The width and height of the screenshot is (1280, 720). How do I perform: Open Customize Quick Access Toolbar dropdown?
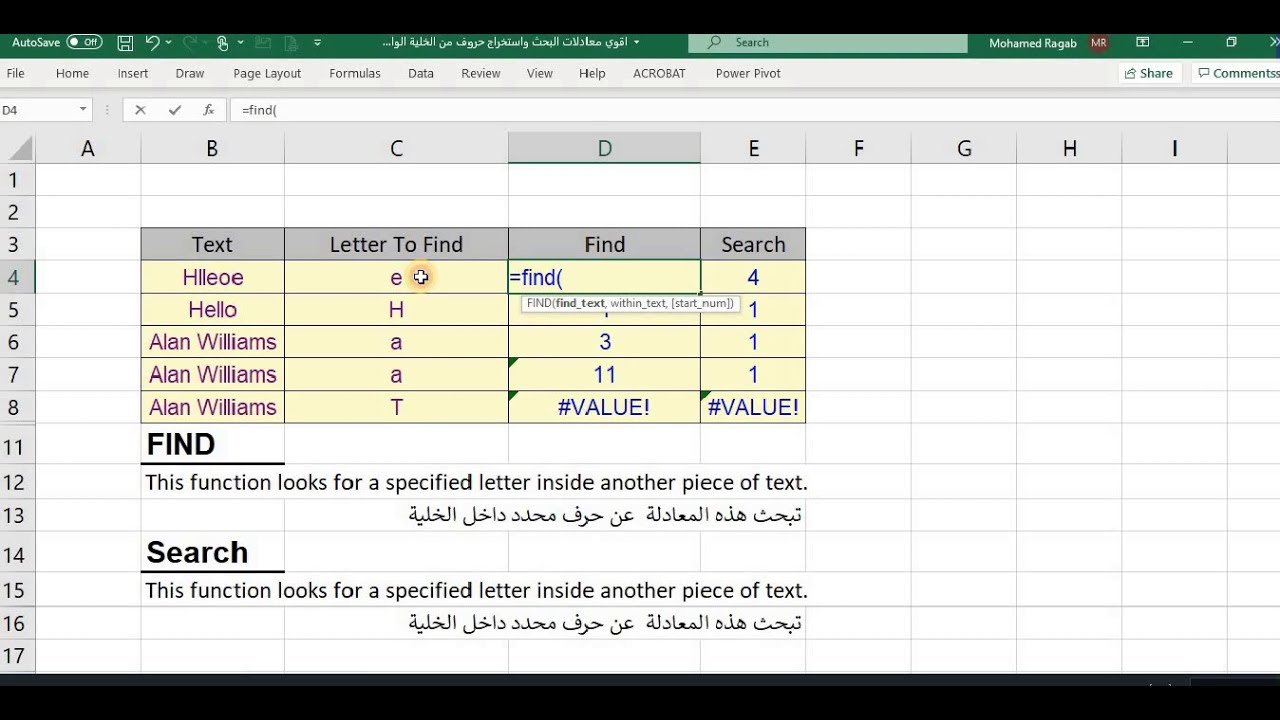[x=317, y=43]
